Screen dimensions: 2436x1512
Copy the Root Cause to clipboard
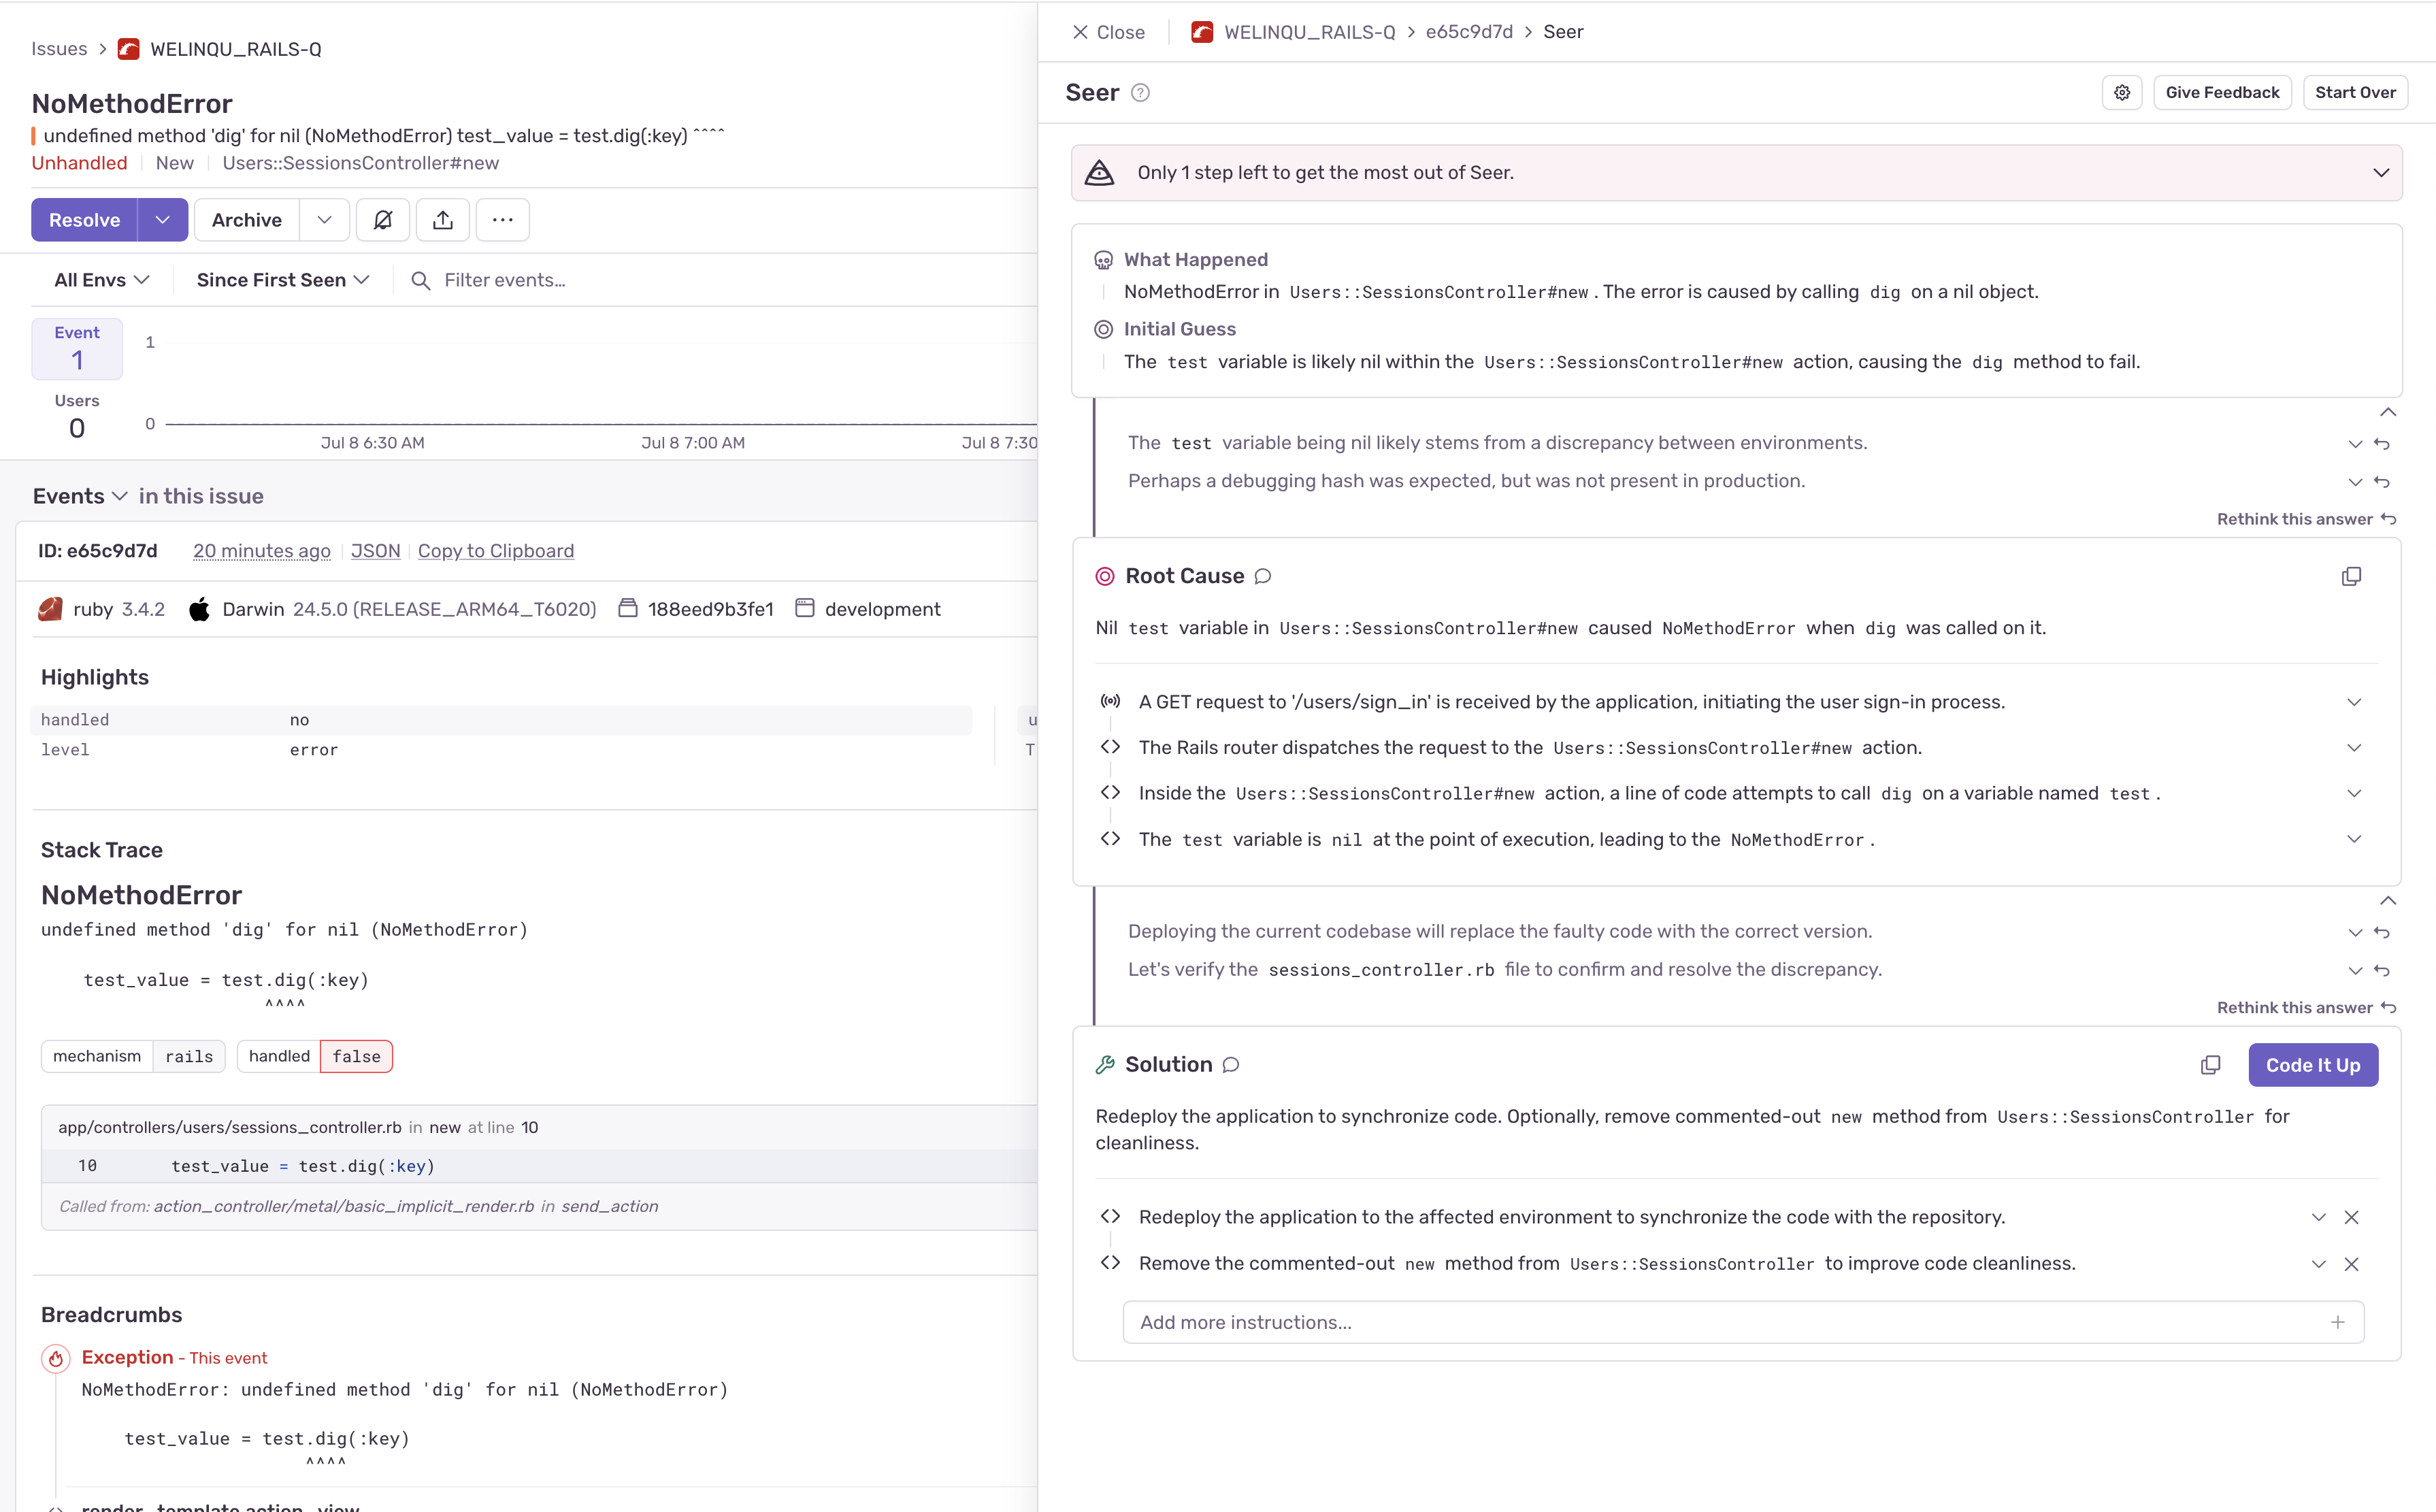(2351, 576)
